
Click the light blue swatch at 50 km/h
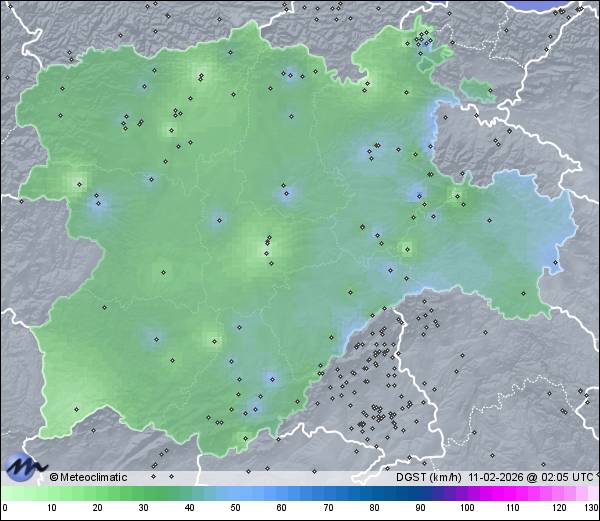[x=236, y=494]
